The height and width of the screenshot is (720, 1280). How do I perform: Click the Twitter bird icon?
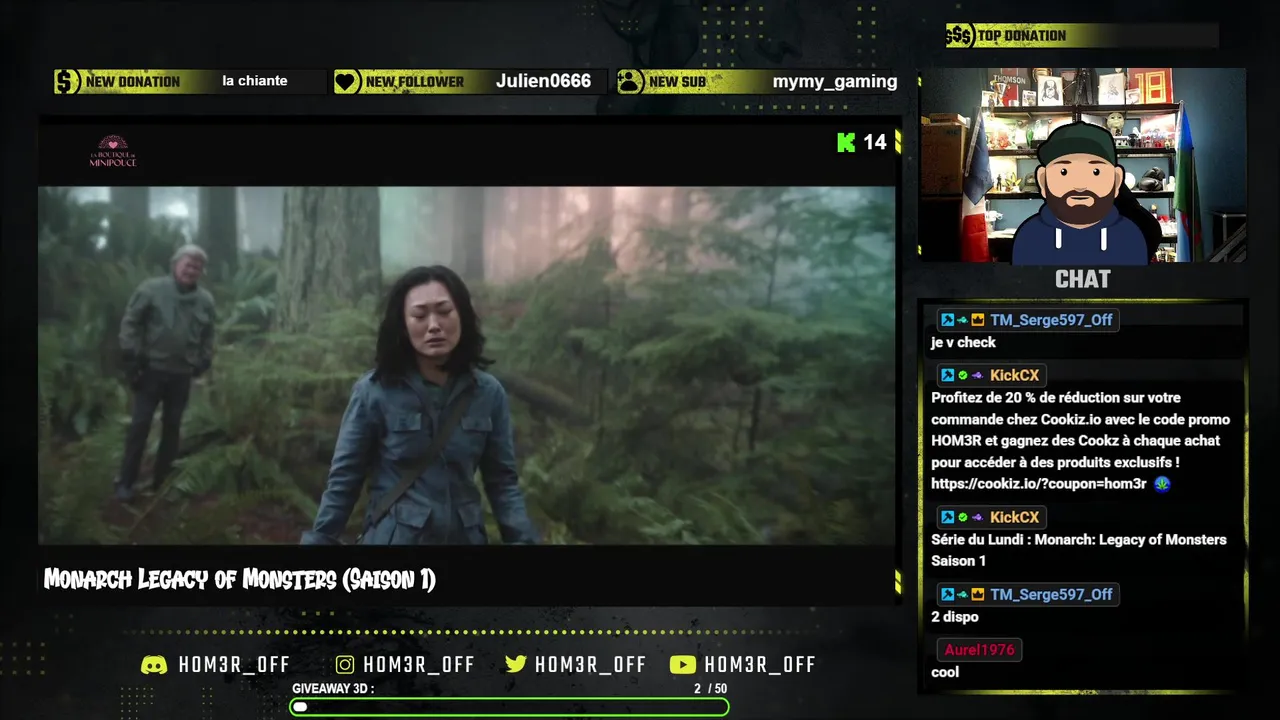[x=516, y=665]
